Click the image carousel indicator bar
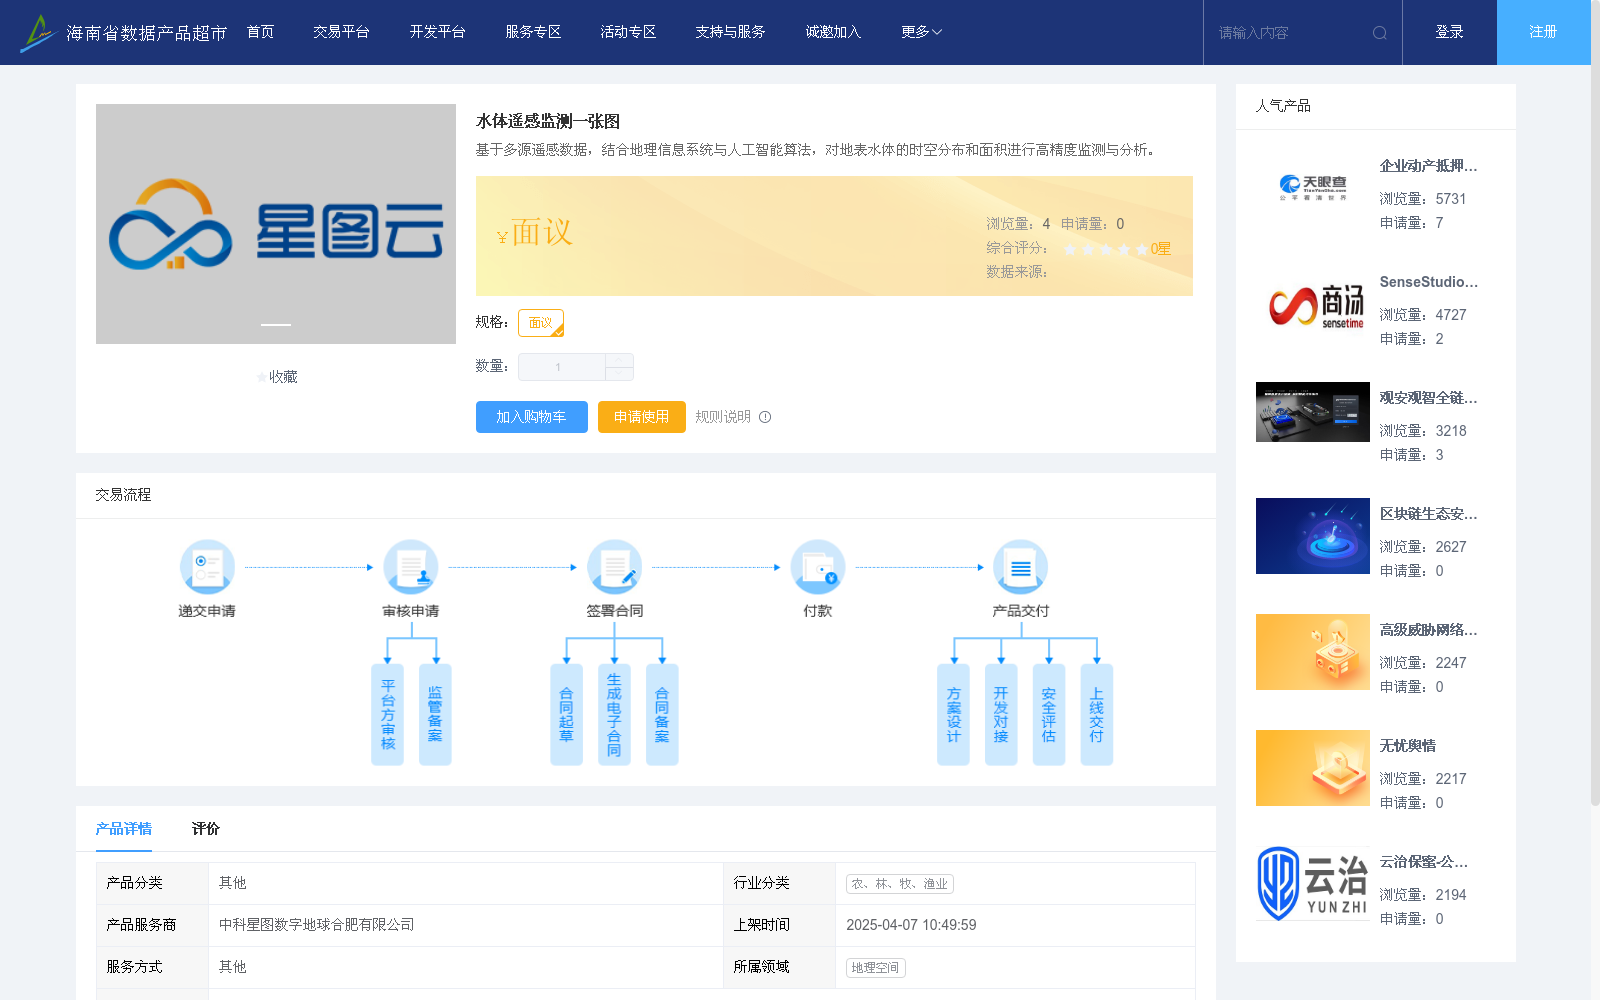Screen dimensions: 1600x1000 pyautogui.click(x=276, y=324)
